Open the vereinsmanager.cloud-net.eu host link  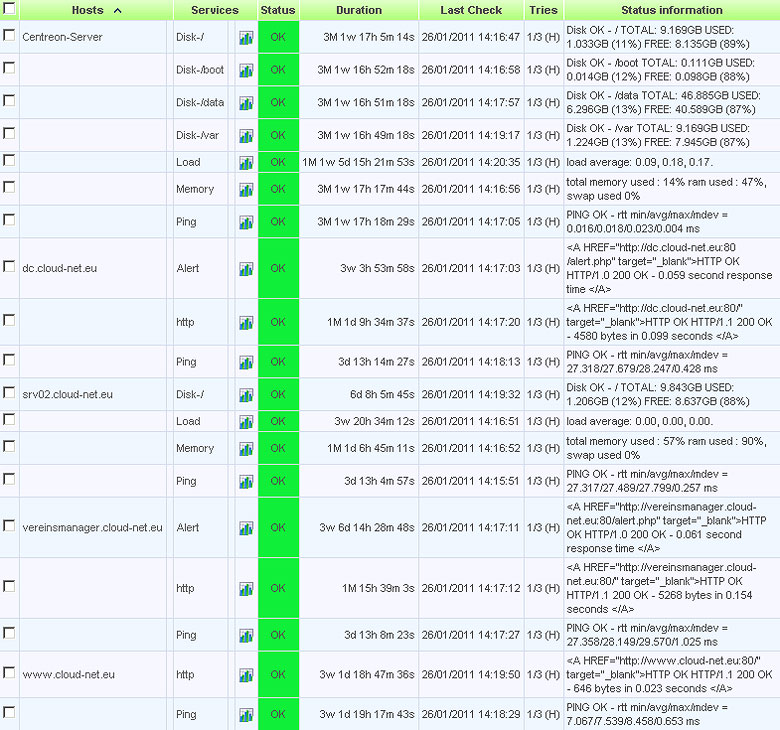(x=92, y=527)
